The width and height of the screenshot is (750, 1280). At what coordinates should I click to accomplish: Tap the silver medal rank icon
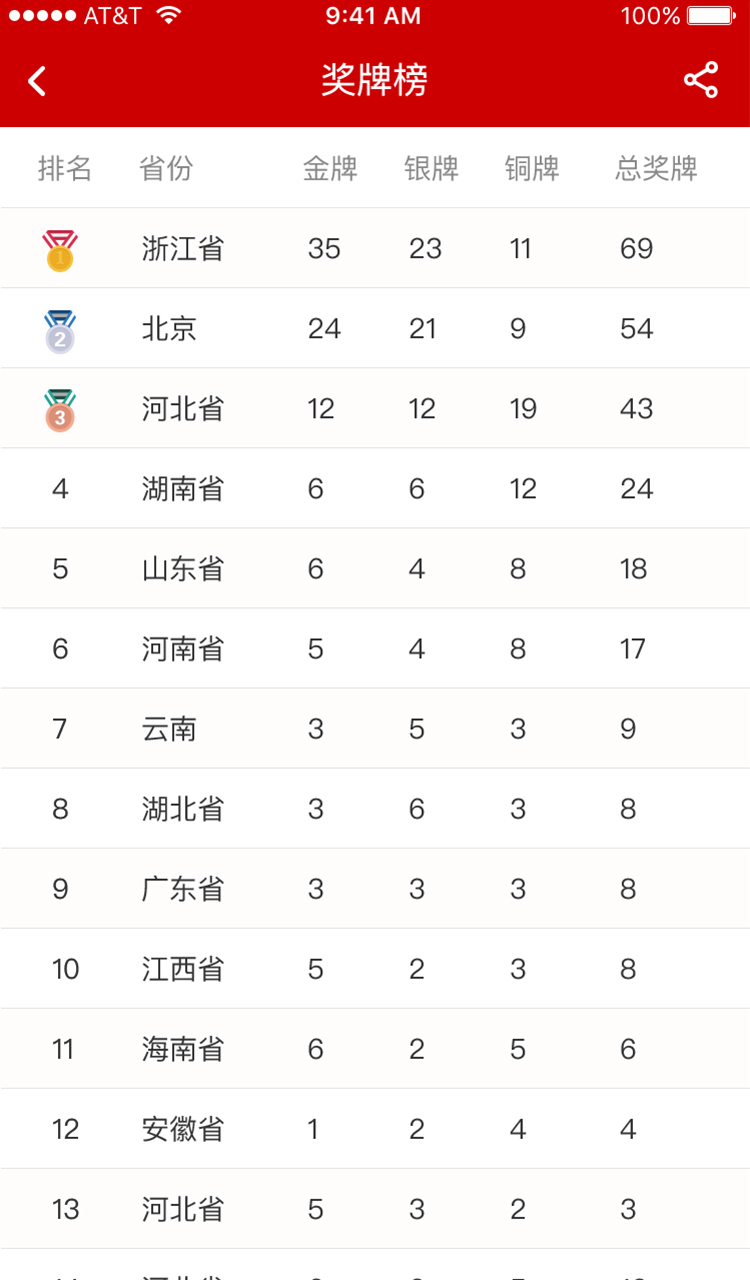[x=60, y=331]
